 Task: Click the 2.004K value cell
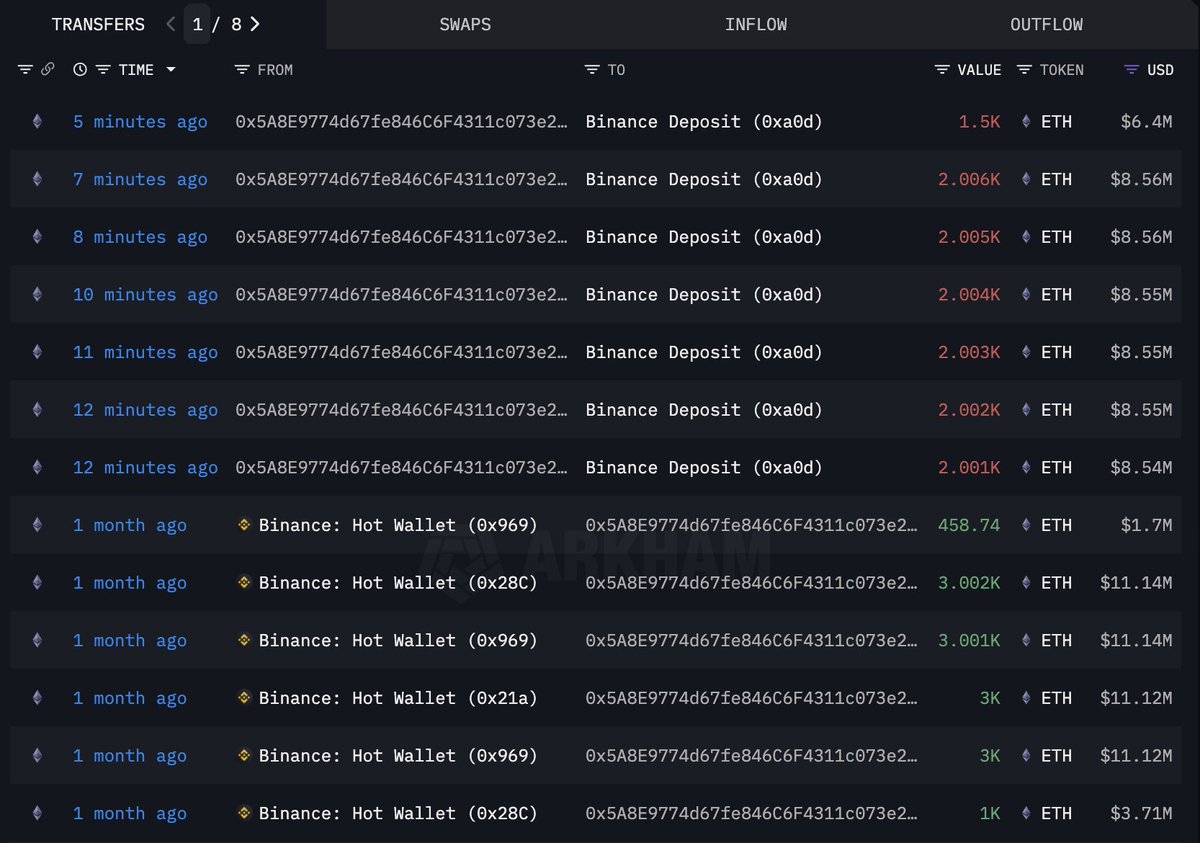[969, 295]
